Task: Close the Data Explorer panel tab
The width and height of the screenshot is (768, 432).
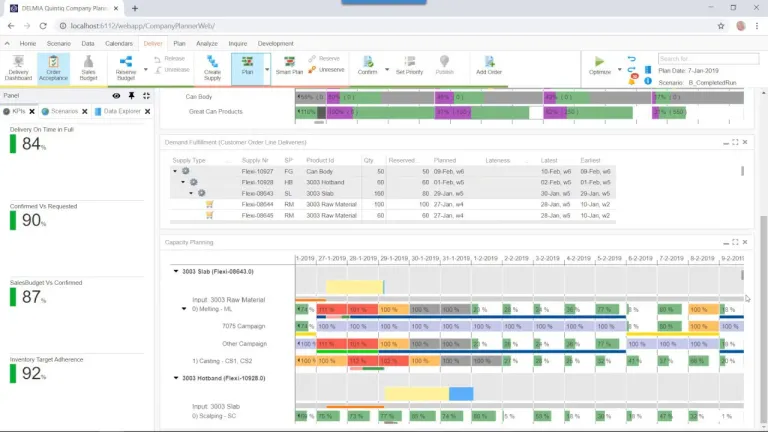Action: (147, 111)
